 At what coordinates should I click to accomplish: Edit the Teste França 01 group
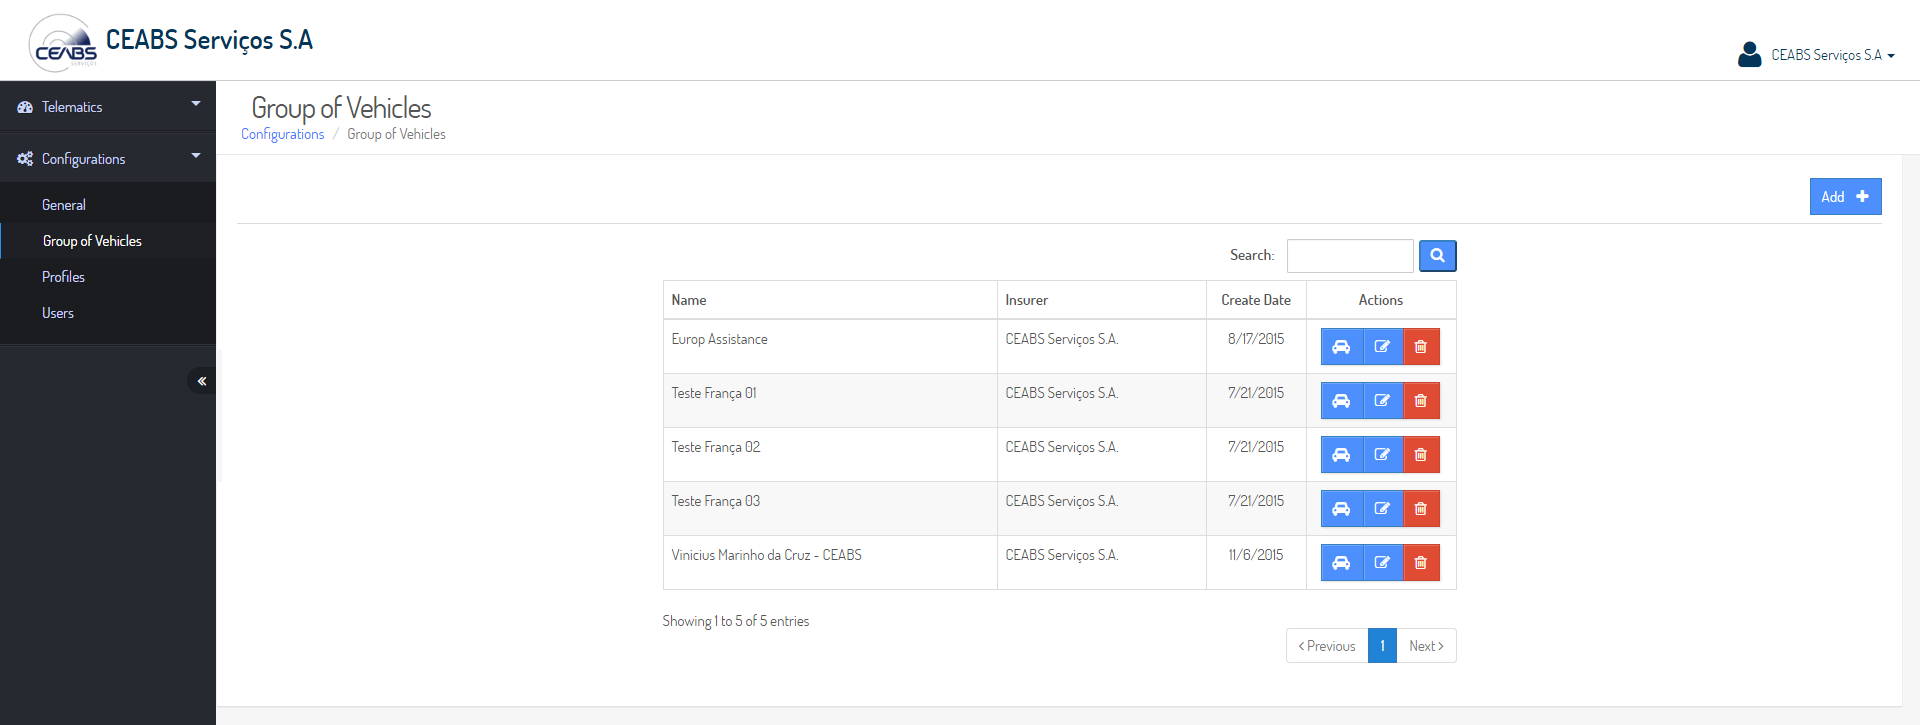pos(1382,401)
